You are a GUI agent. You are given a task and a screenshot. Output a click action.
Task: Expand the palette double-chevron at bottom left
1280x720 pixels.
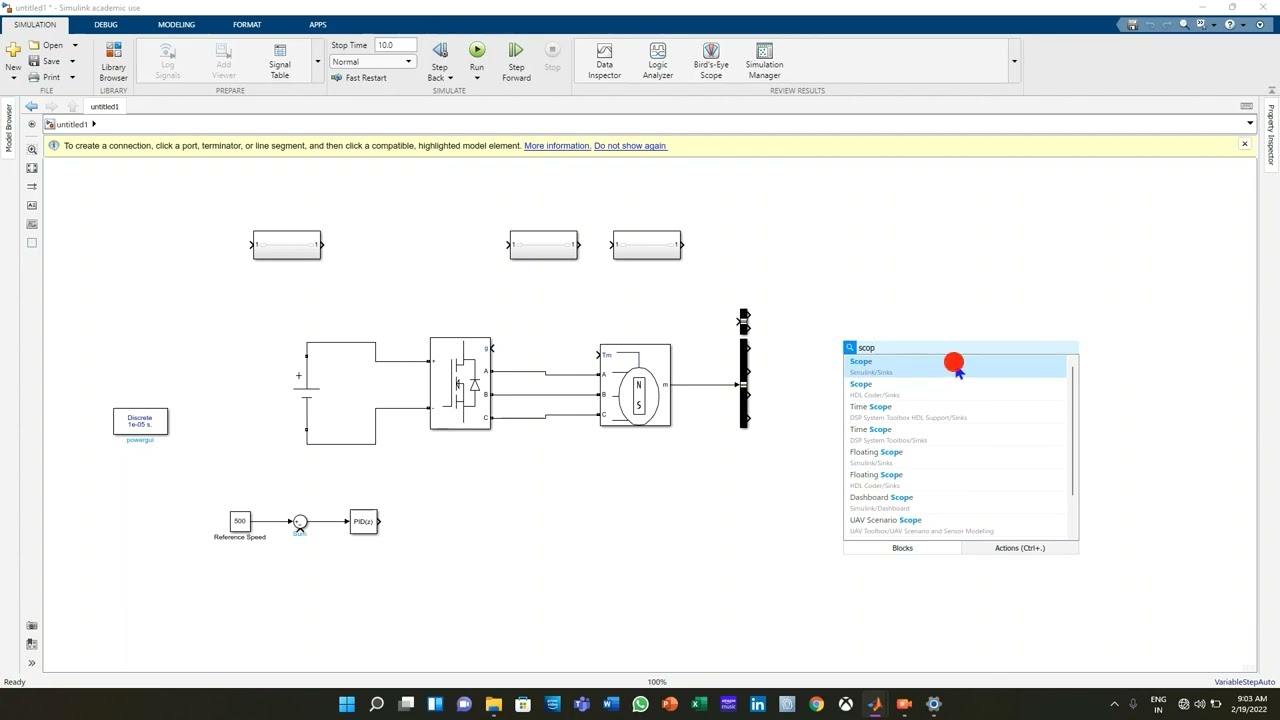32,663
